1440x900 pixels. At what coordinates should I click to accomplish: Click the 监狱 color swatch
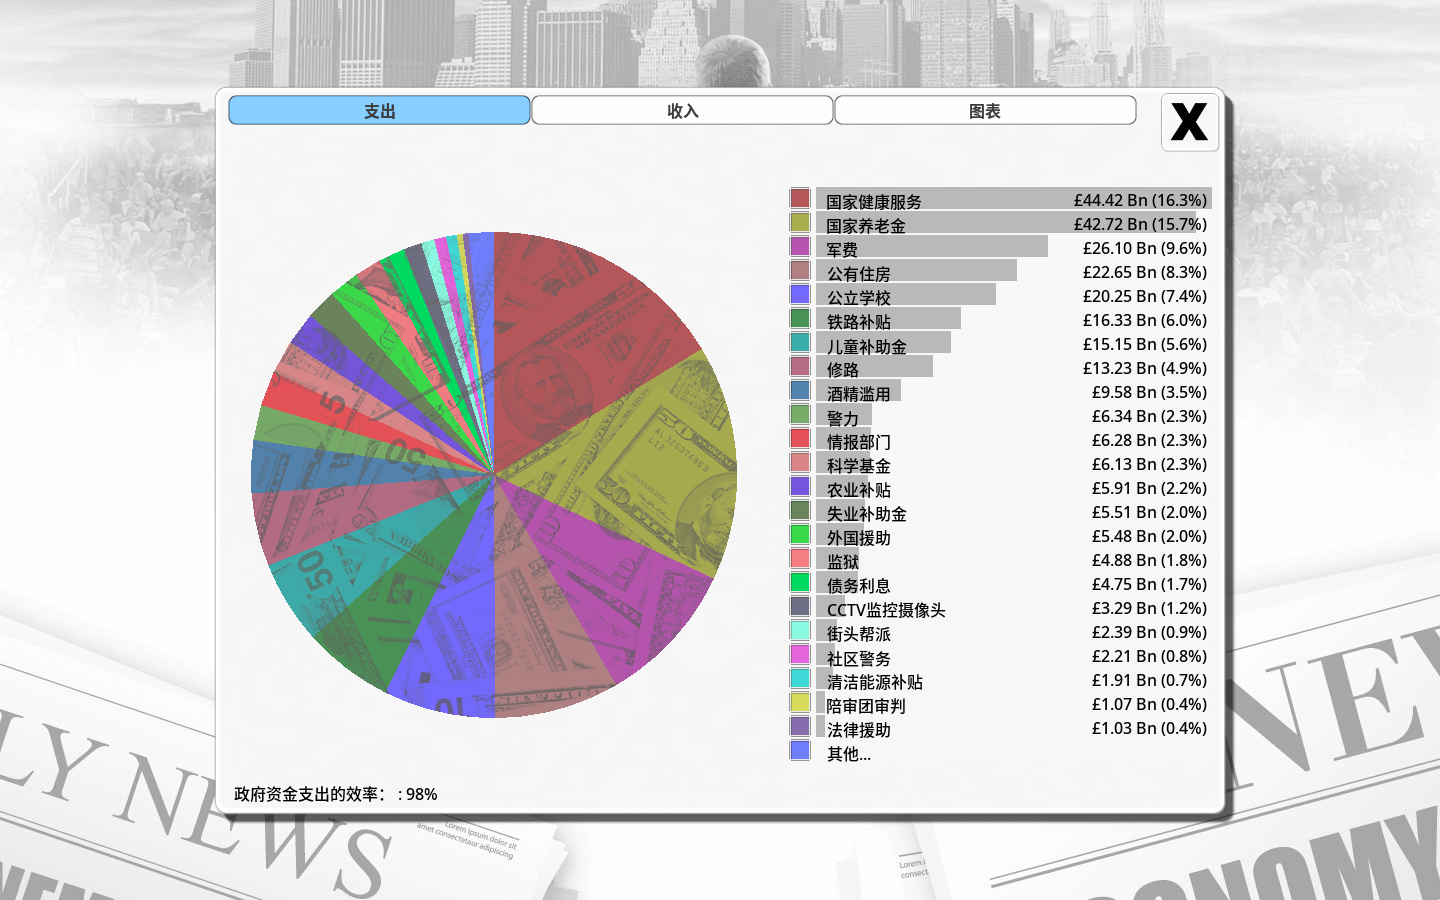click(x=800, y=558)
